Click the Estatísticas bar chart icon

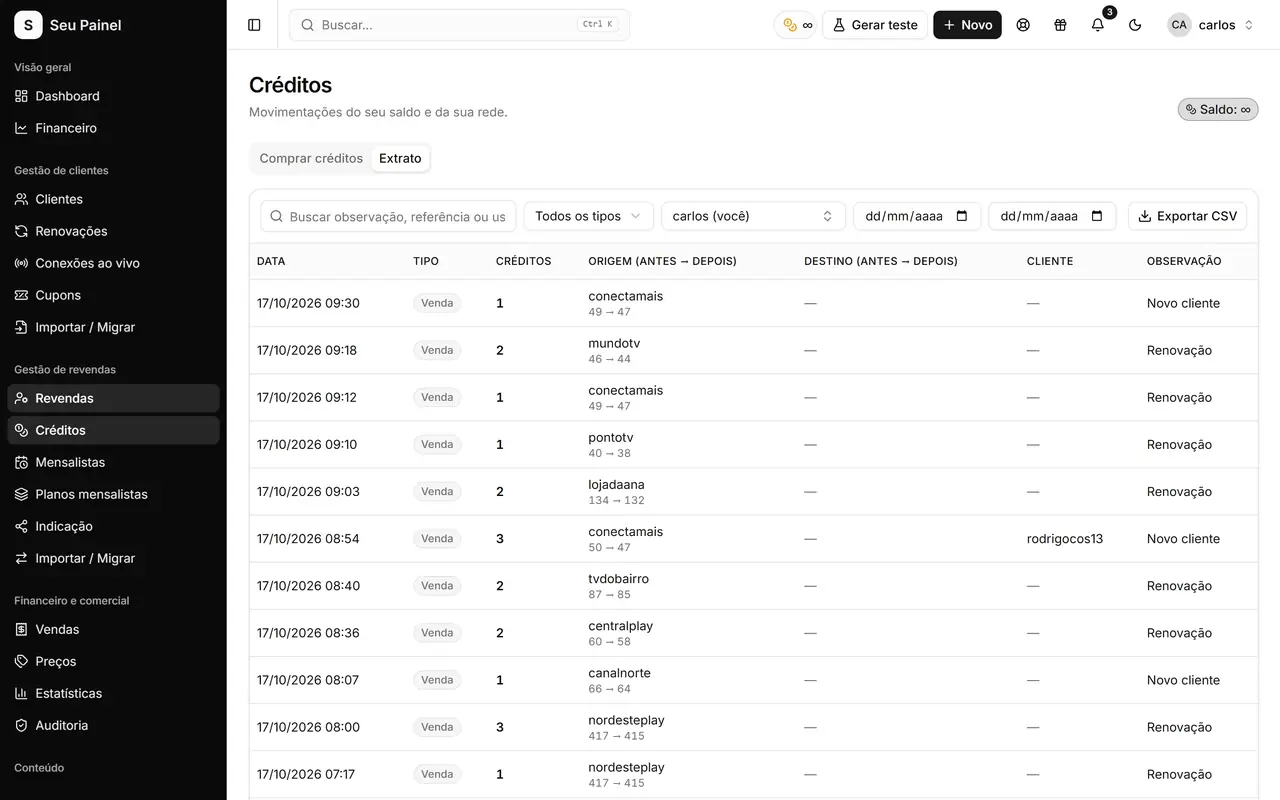[x=21, y=693]
